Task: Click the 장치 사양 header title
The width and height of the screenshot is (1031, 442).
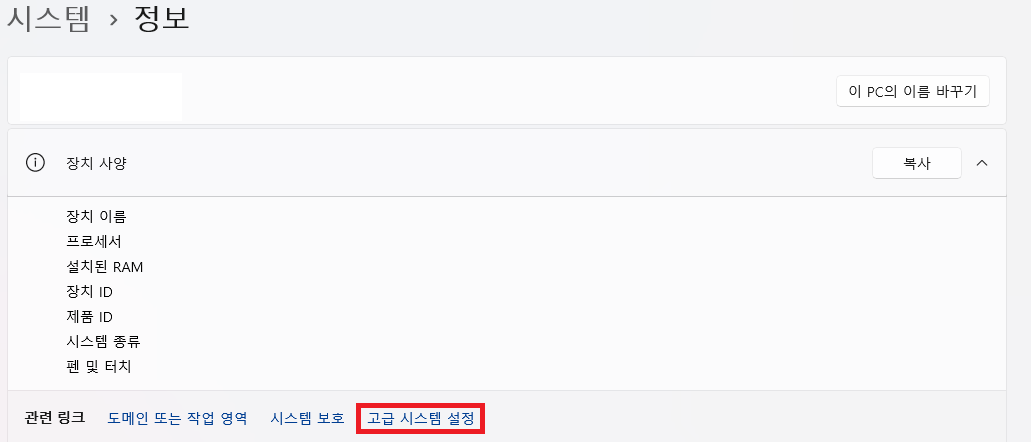Action: 96,163
